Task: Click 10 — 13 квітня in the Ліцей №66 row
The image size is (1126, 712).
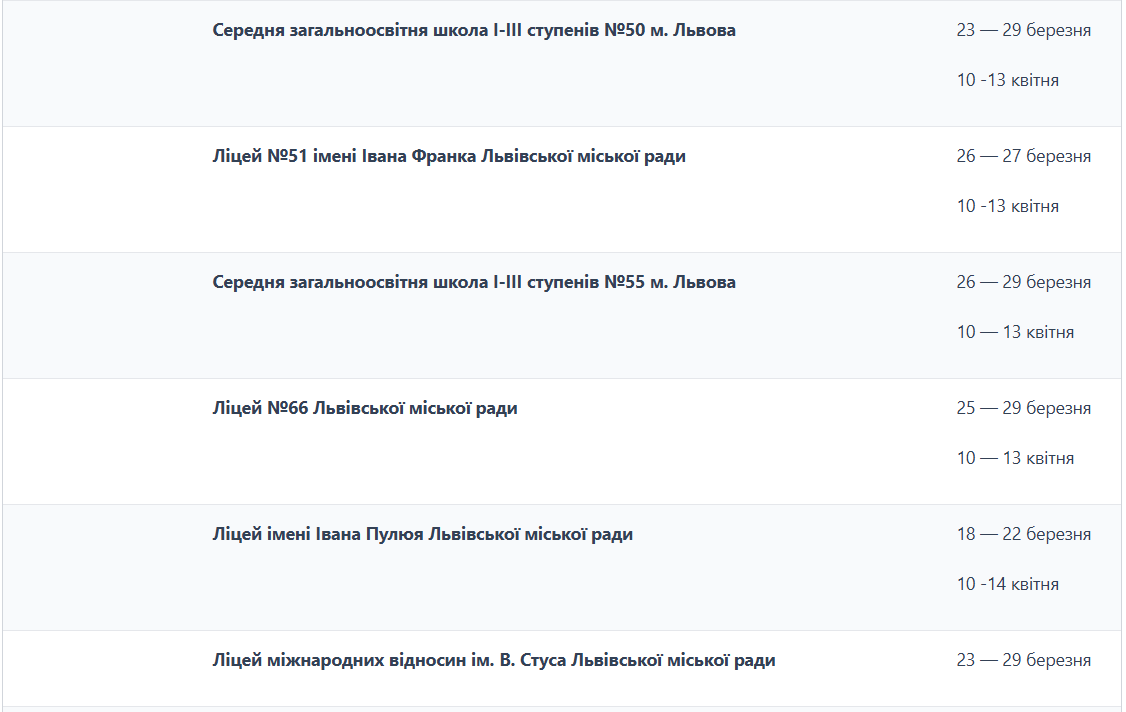Action: [x=1015, y=458]
